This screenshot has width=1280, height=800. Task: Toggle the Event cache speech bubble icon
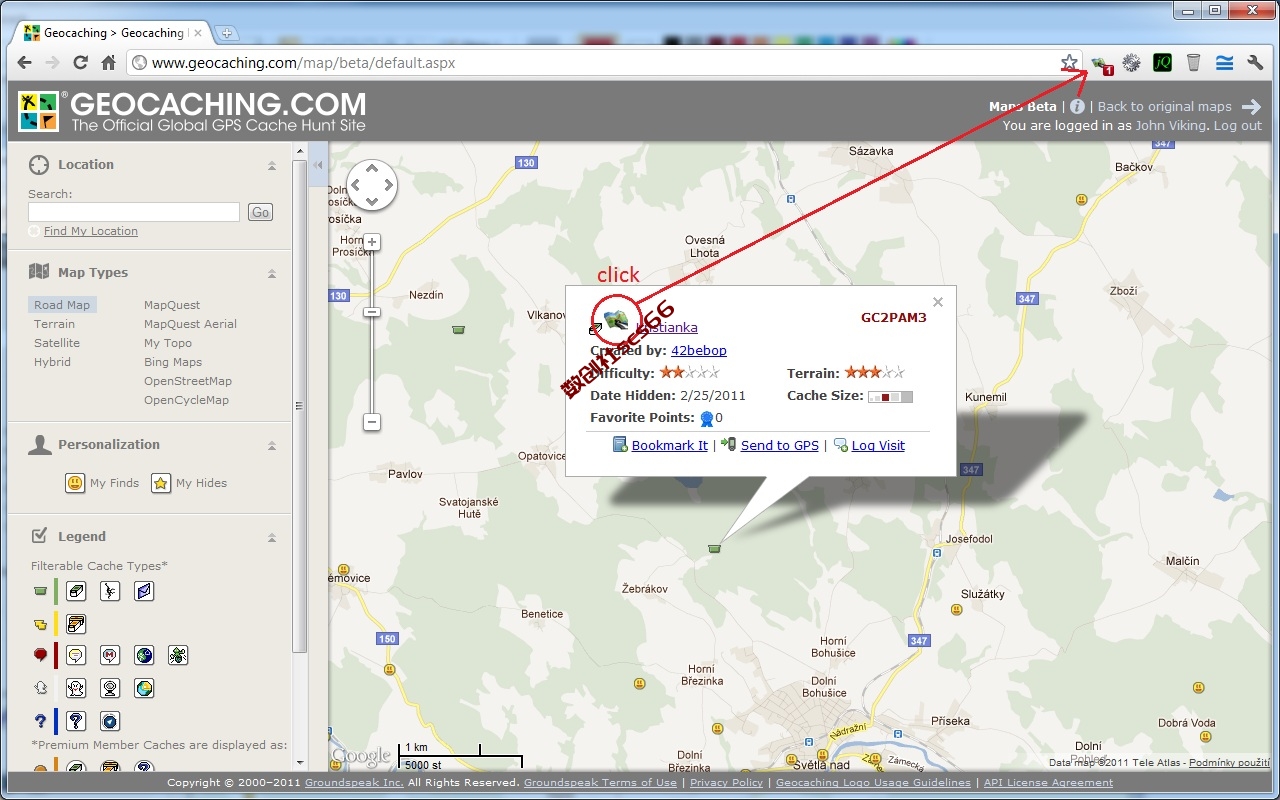click(x=77, y=656)
